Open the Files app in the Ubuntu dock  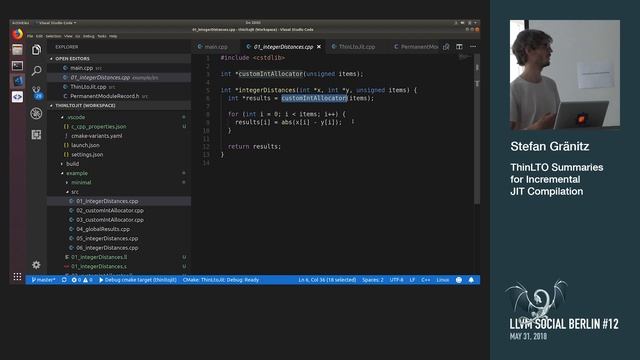[17, 50]
